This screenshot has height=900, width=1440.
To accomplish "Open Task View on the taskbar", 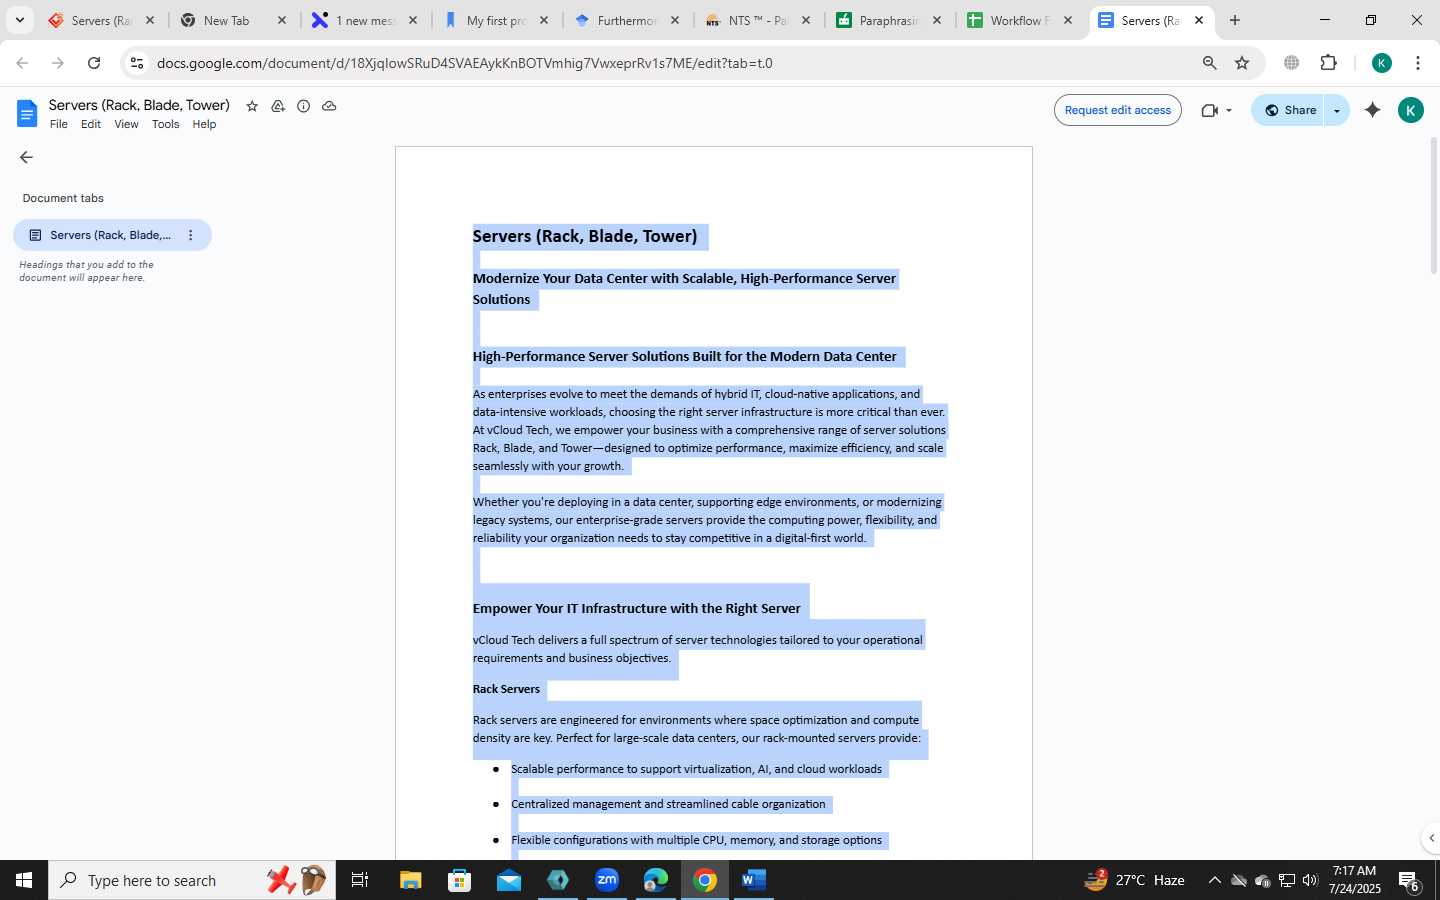I will (359, 880).
